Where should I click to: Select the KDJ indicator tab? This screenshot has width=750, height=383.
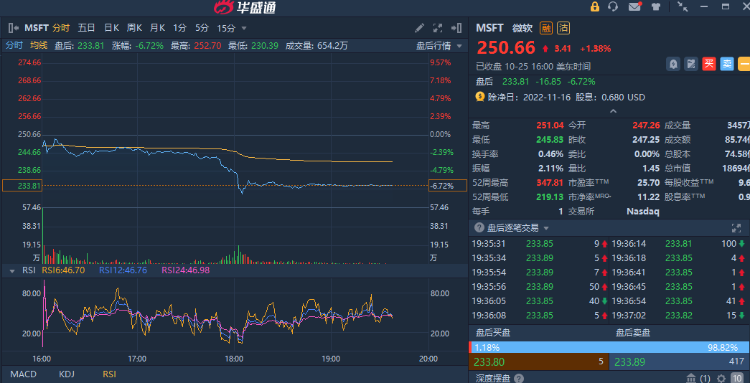point(66,374)
